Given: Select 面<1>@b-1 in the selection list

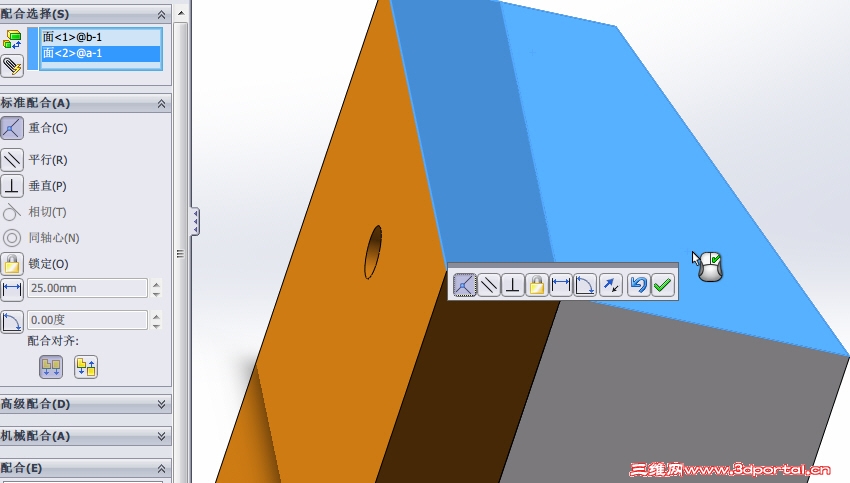Looking at the screenshot, I should click(x=101, y=37).
